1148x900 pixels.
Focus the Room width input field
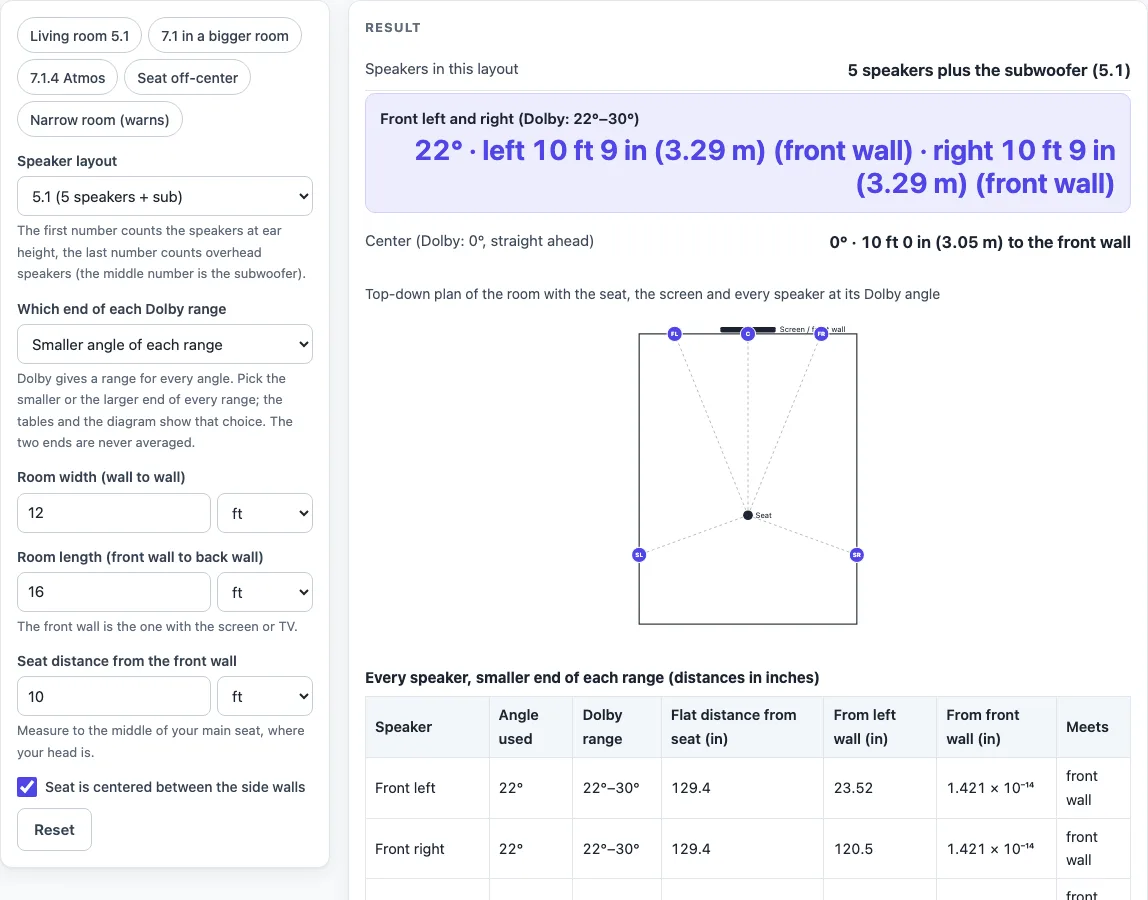tap(113, 513)
